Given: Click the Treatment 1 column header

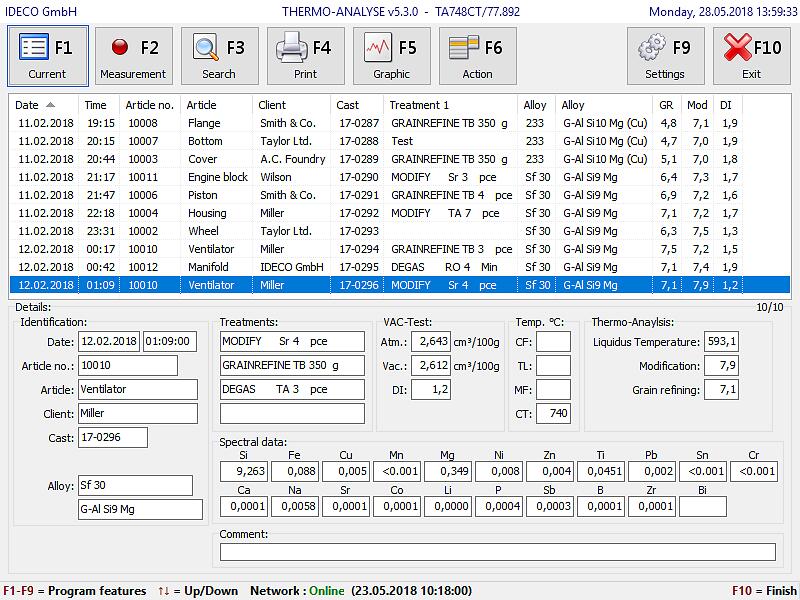Looking at the screenshot, I should (x=420, y=105).
